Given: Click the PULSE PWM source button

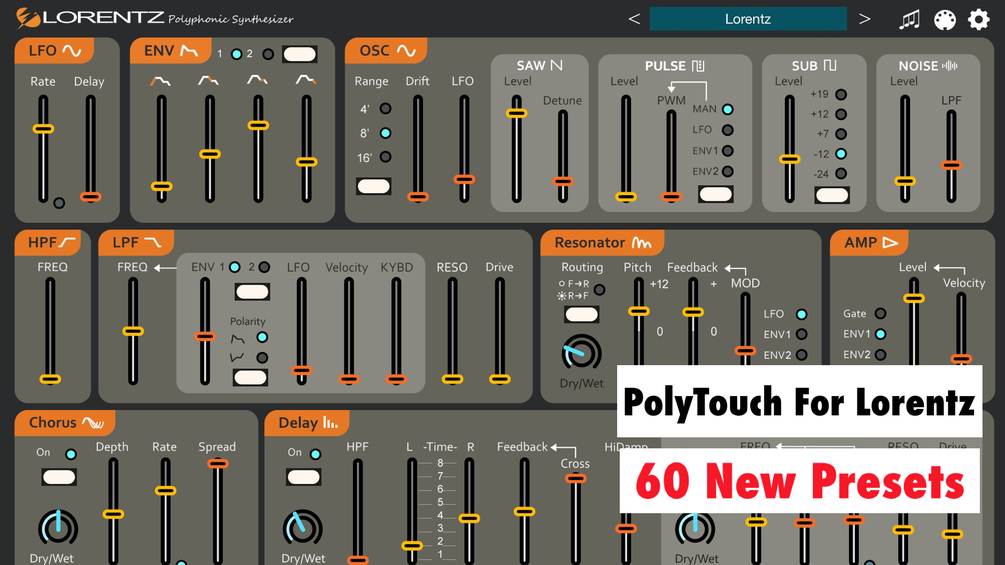Looking at the screenshot, I should tap(715, 194).
